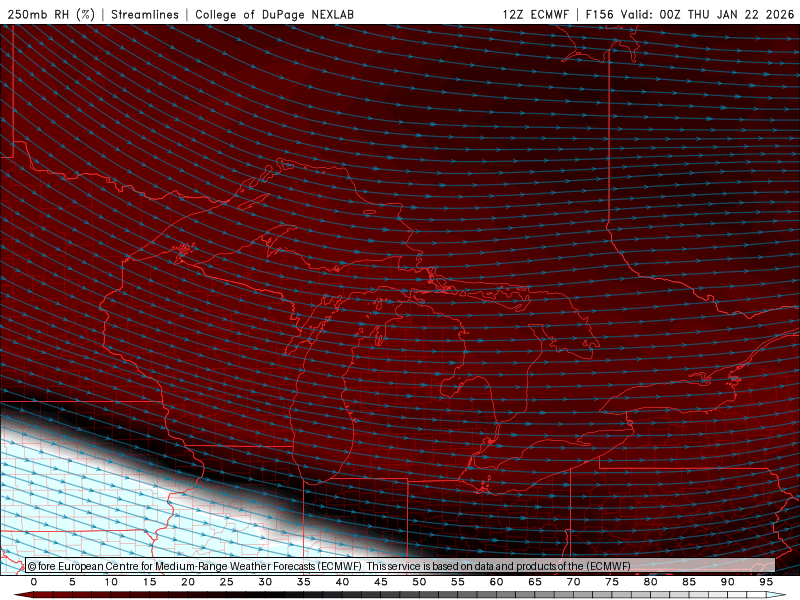The width and height of the screenshot is (800, 600).
Task: Click the "75" scale label
Action: pos(612,582)
